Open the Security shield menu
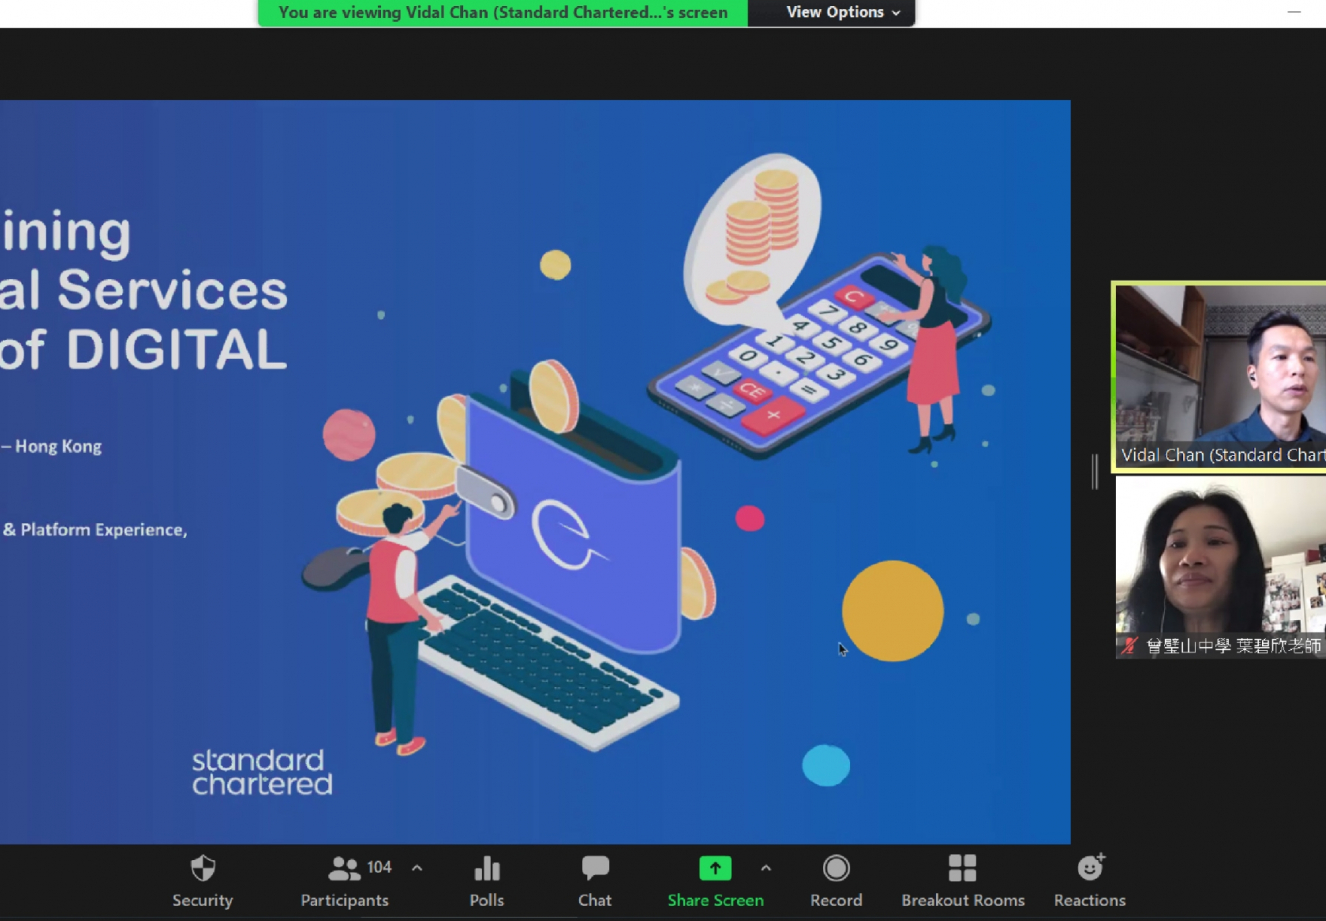This screenshot has width=1326, height=921. tap(202, 880)
